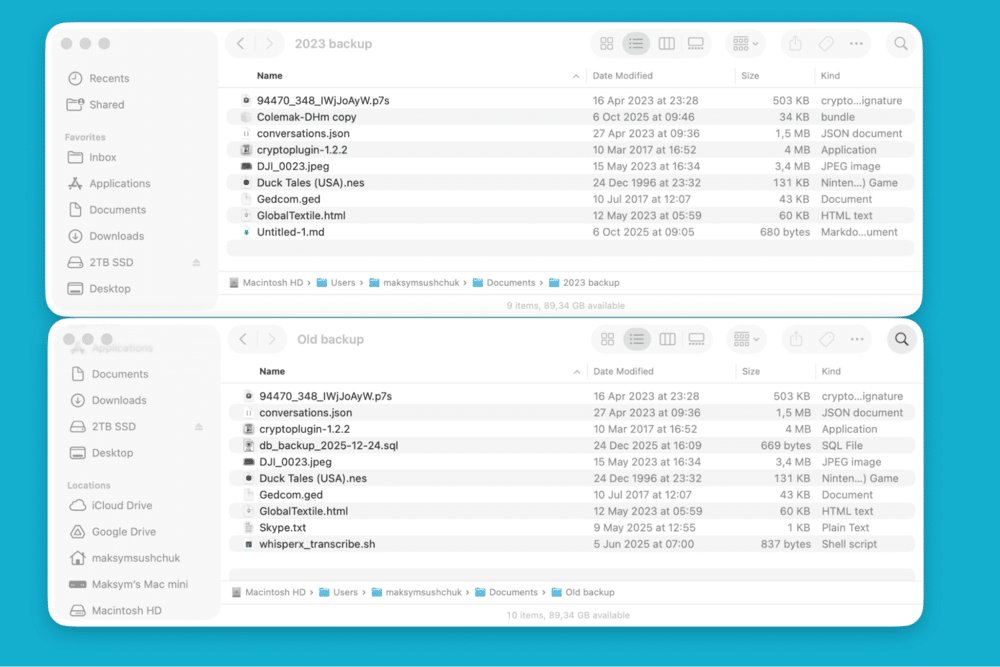Open More actions menu in 2023 backup window
The height and width of the screenshot is (667, 1000).
point(857,43)
